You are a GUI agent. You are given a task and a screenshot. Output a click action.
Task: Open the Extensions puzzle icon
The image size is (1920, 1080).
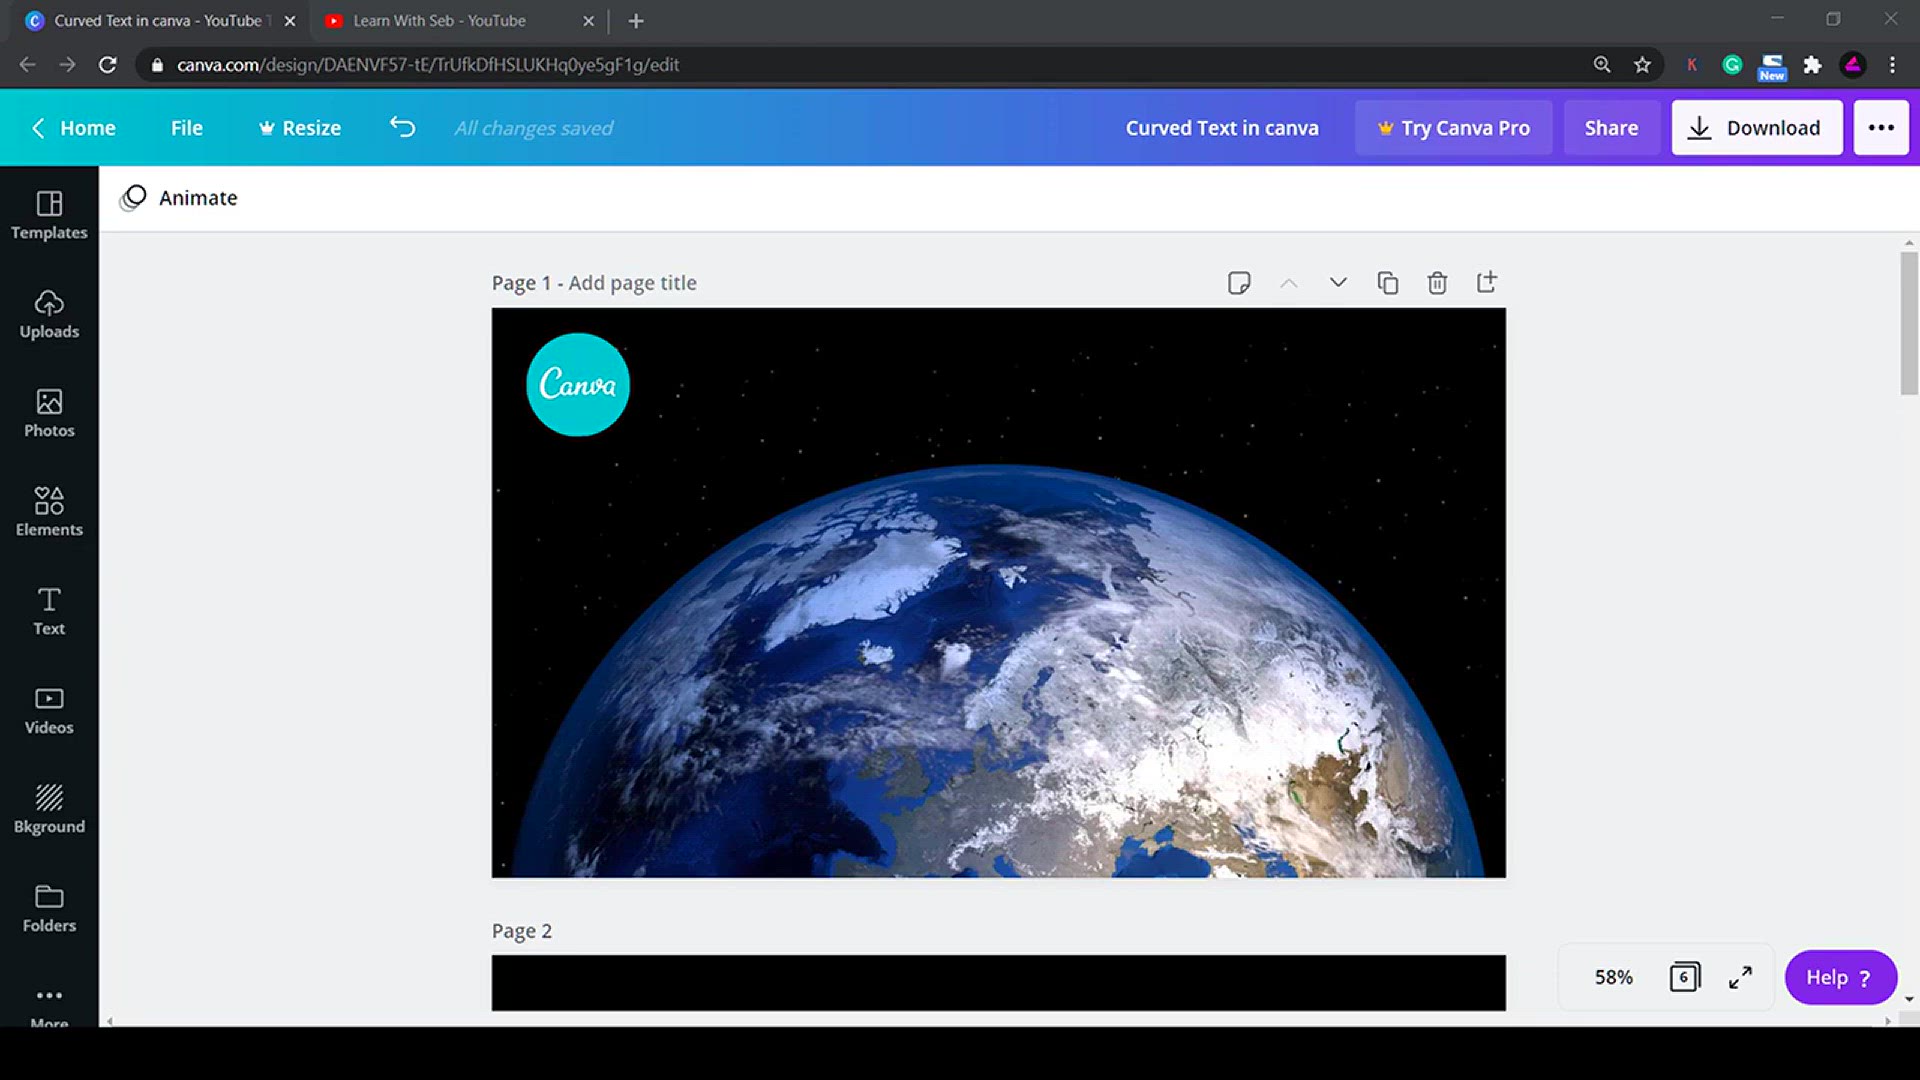pyautogui.click(x=1812, y=65)
